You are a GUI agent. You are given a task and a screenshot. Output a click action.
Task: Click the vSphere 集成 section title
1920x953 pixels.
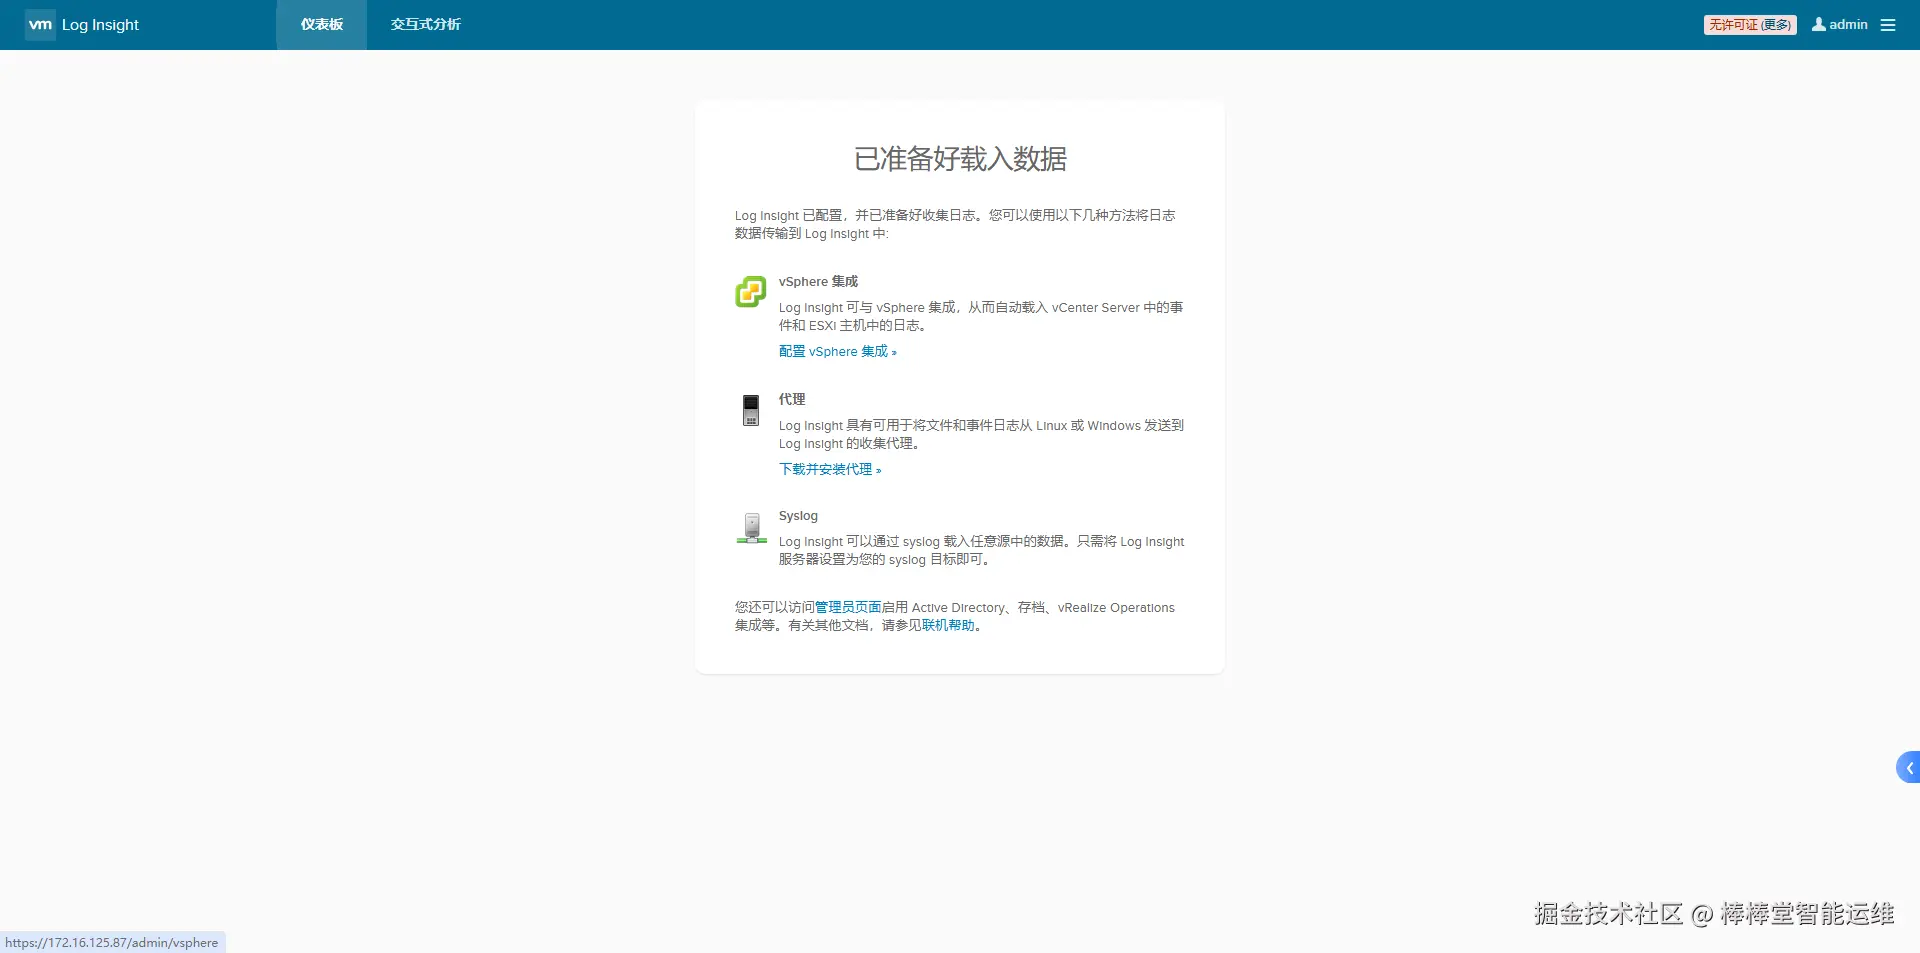click(818, 282)
